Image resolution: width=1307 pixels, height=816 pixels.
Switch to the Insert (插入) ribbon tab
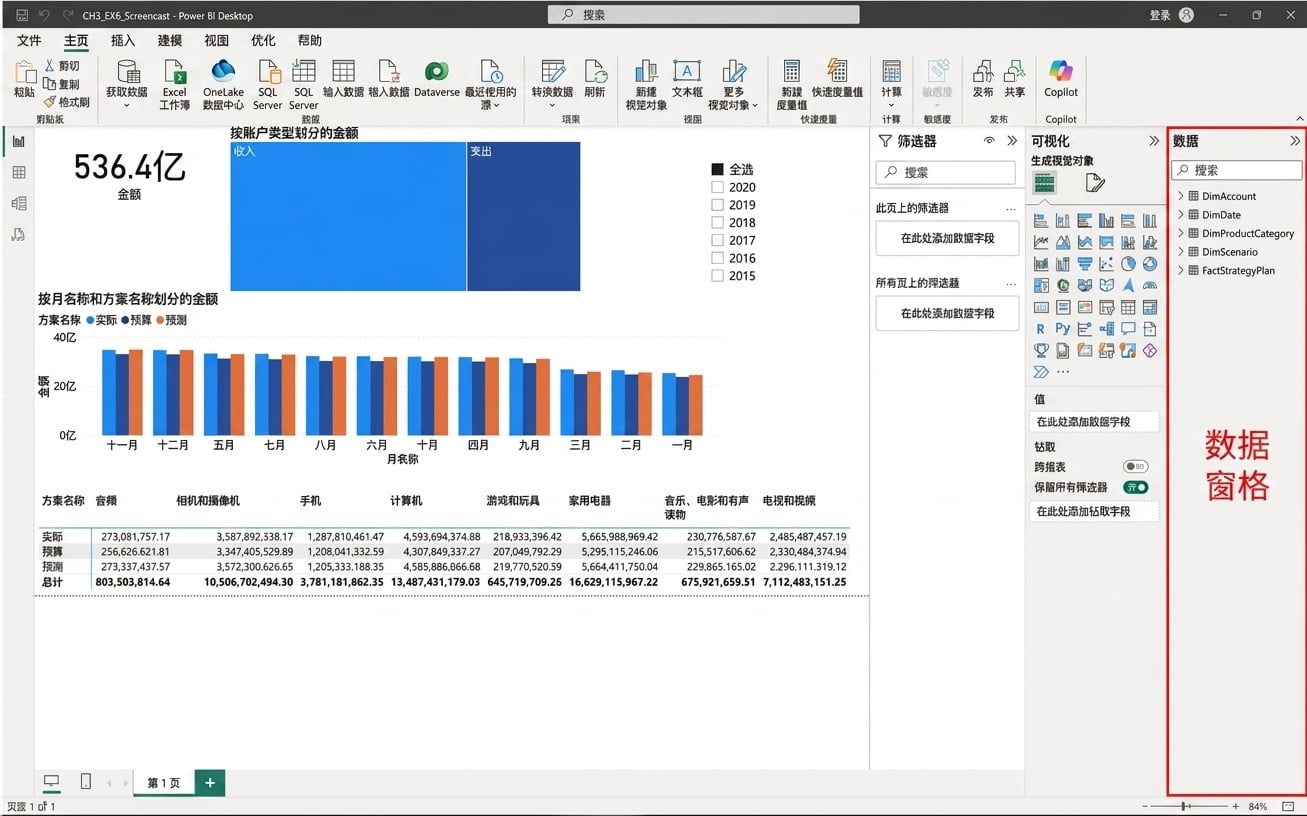pyautogui.click(x=122, y=41)
